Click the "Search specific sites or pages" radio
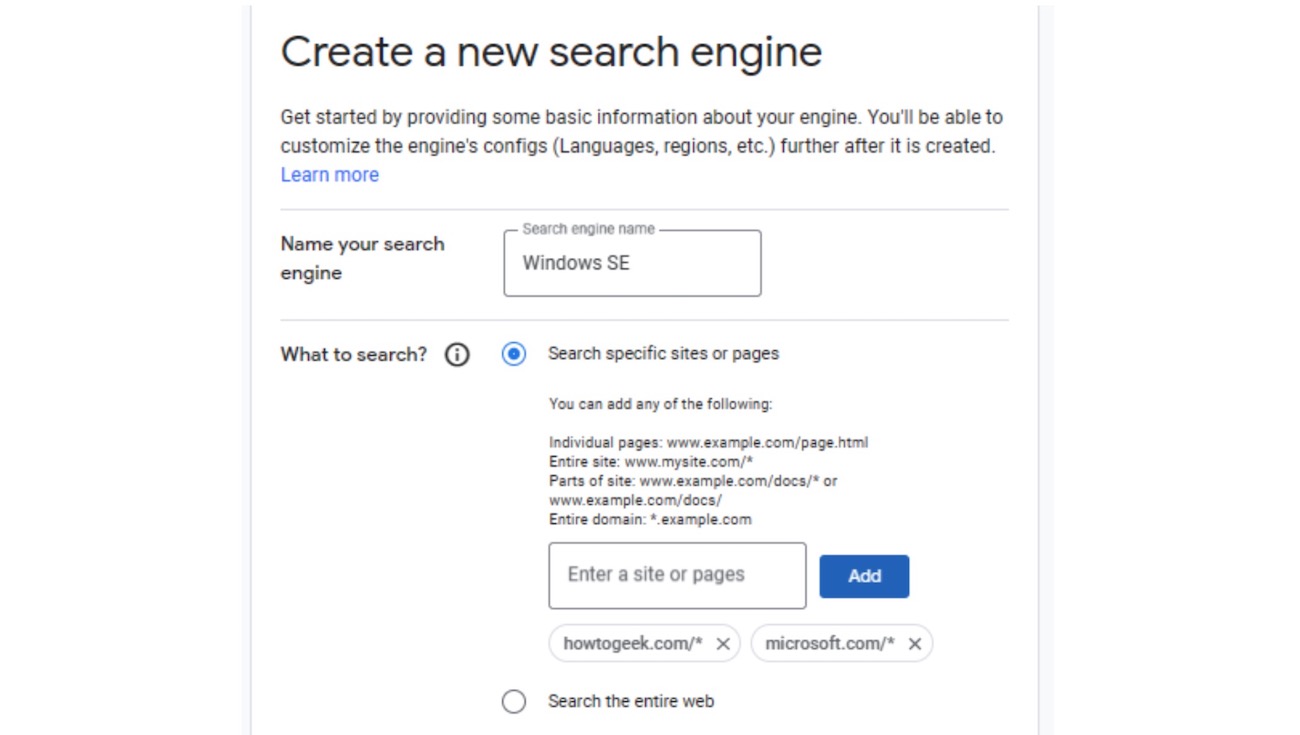Screen dimensions: 1300x735 (x=514, y=354)
